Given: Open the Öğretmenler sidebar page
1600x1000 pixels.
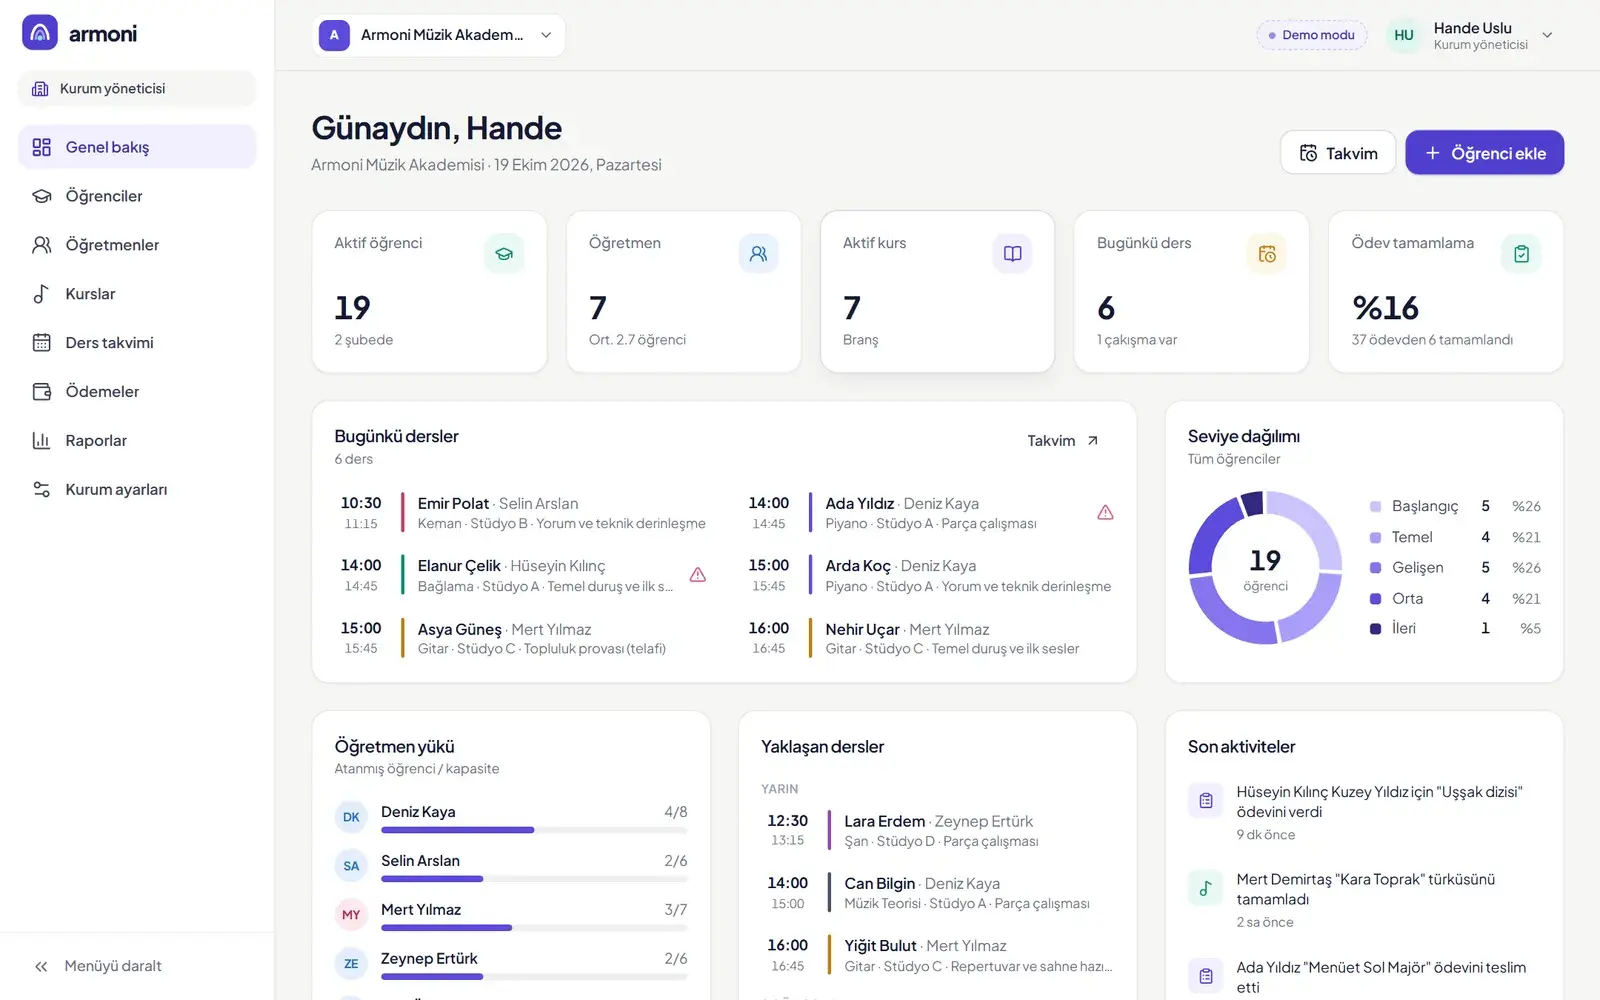Looking at the screenshot, I should point(137,245).
